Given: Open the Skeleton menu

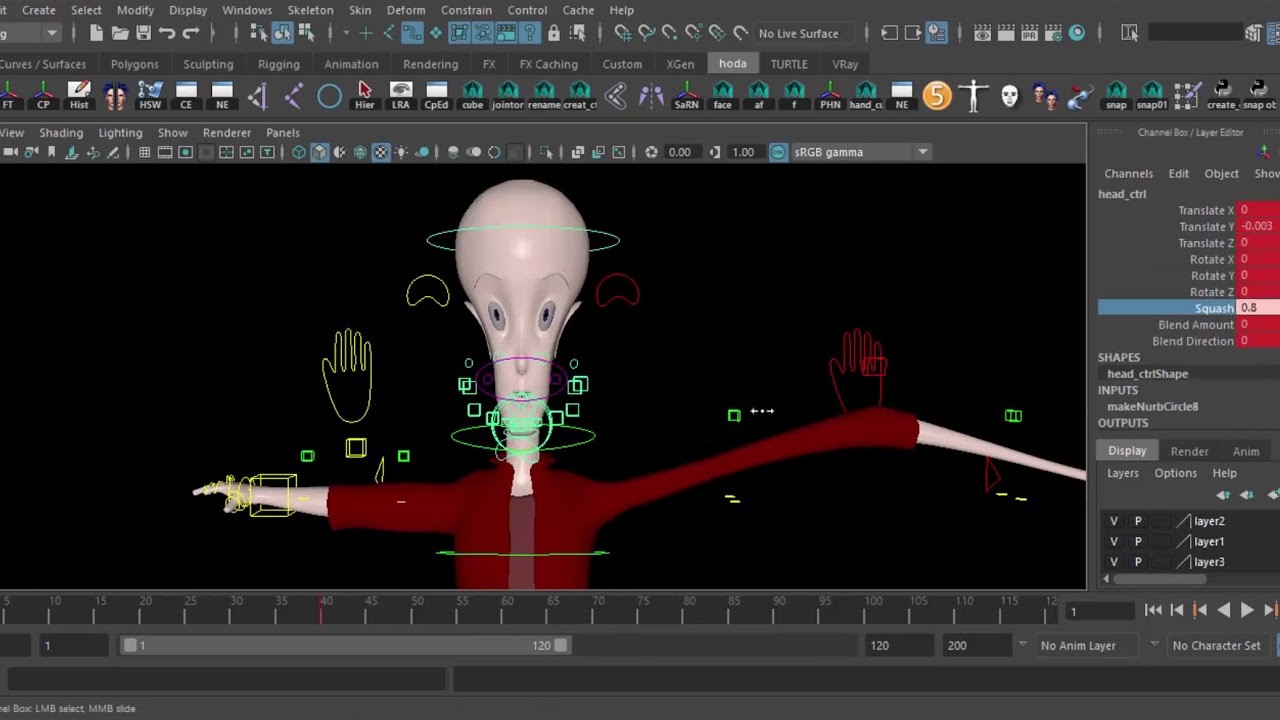Looking at the screenshot, I should click(310, 9).
